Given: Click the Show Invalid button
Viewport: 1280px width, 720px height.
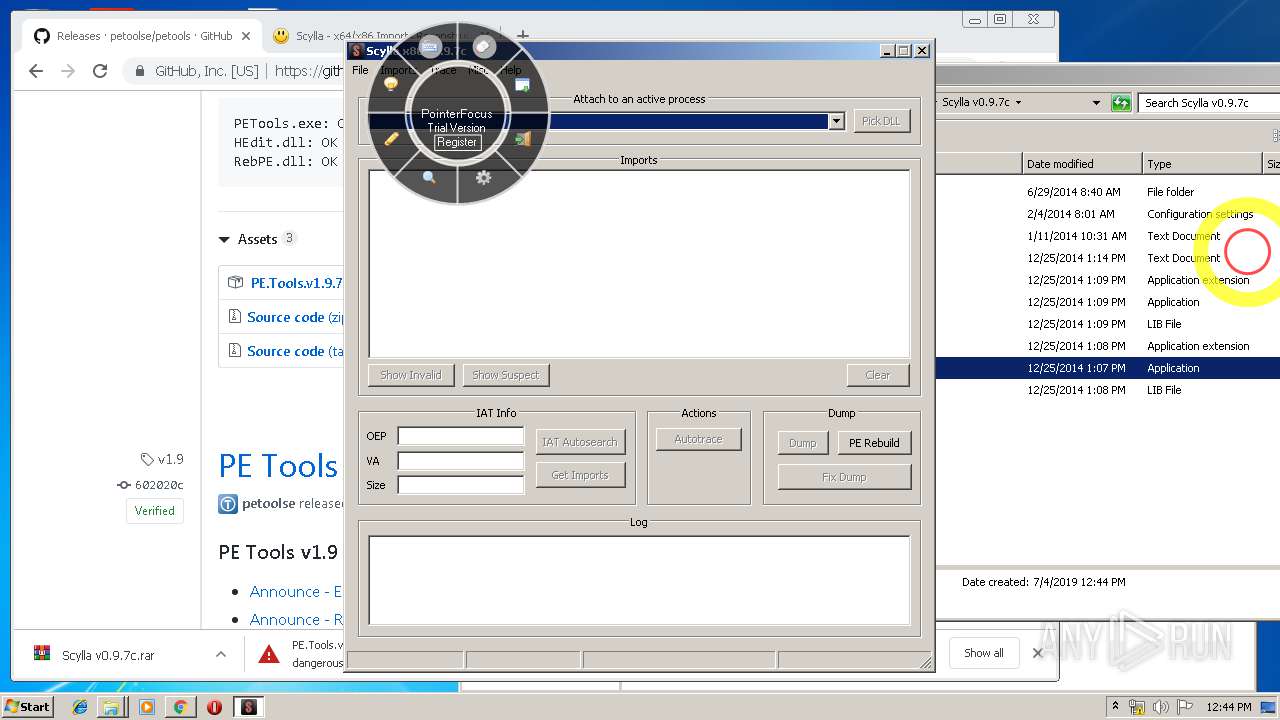Looking at the screenshot, I should [411, 375].
